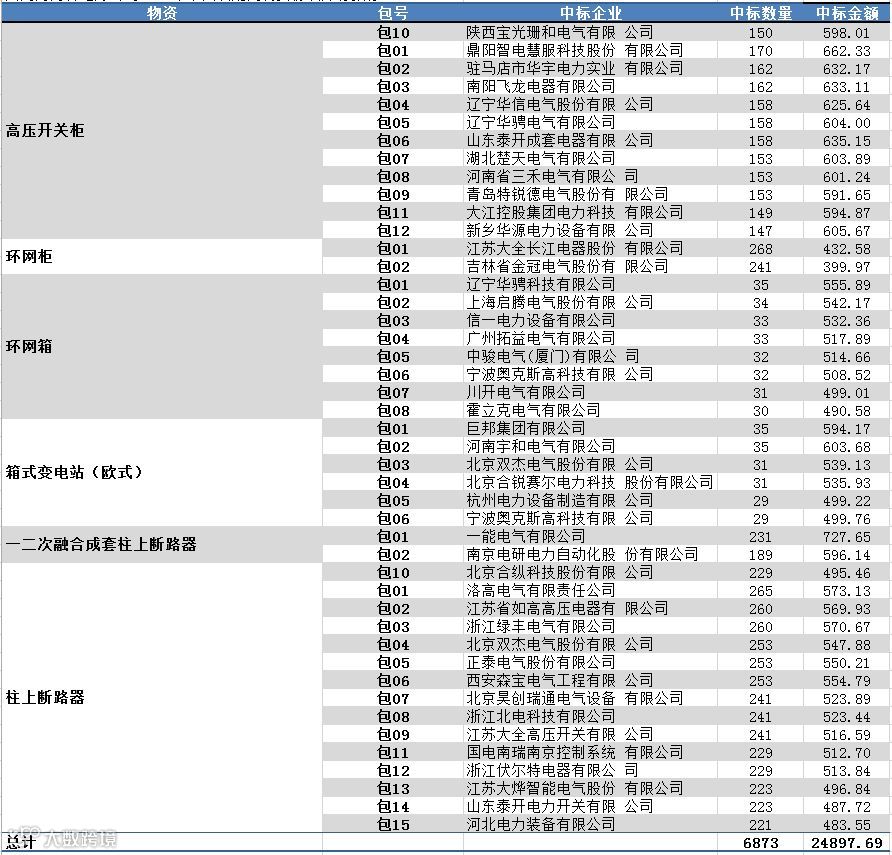Click company 吉林省金冠电气股份有限公司

pos(567,267)
